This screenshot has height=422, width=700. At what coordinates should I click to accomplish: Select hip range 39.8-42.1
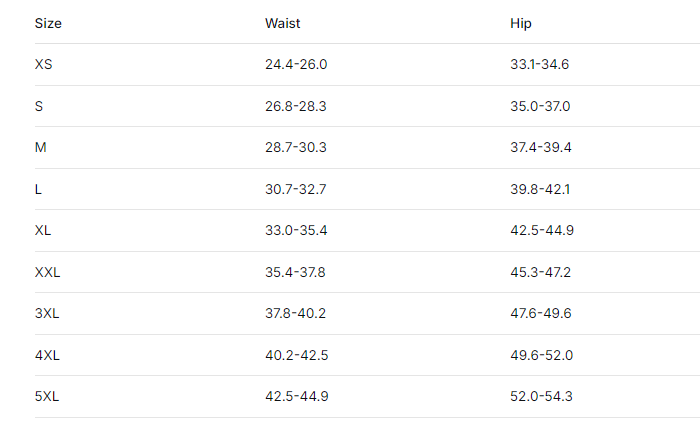(540, 189)
